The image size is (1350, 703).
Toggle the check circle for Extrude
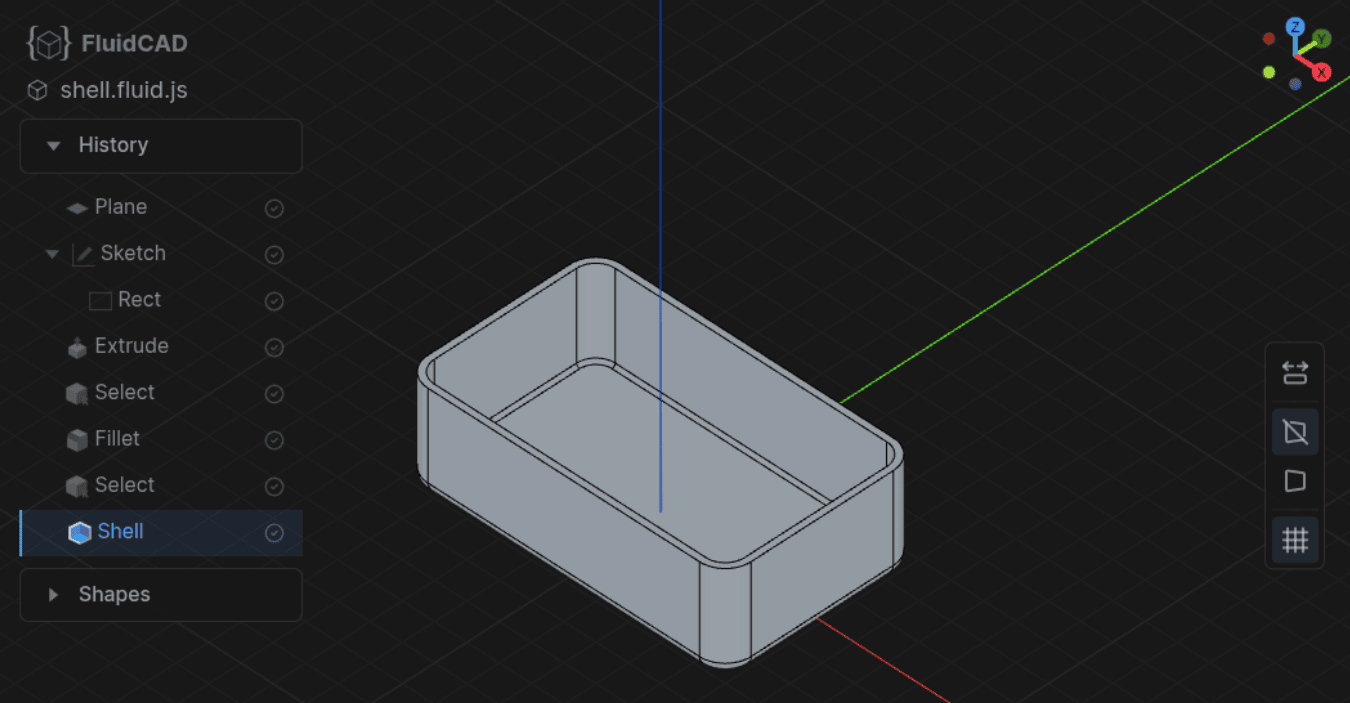(274, 347)
